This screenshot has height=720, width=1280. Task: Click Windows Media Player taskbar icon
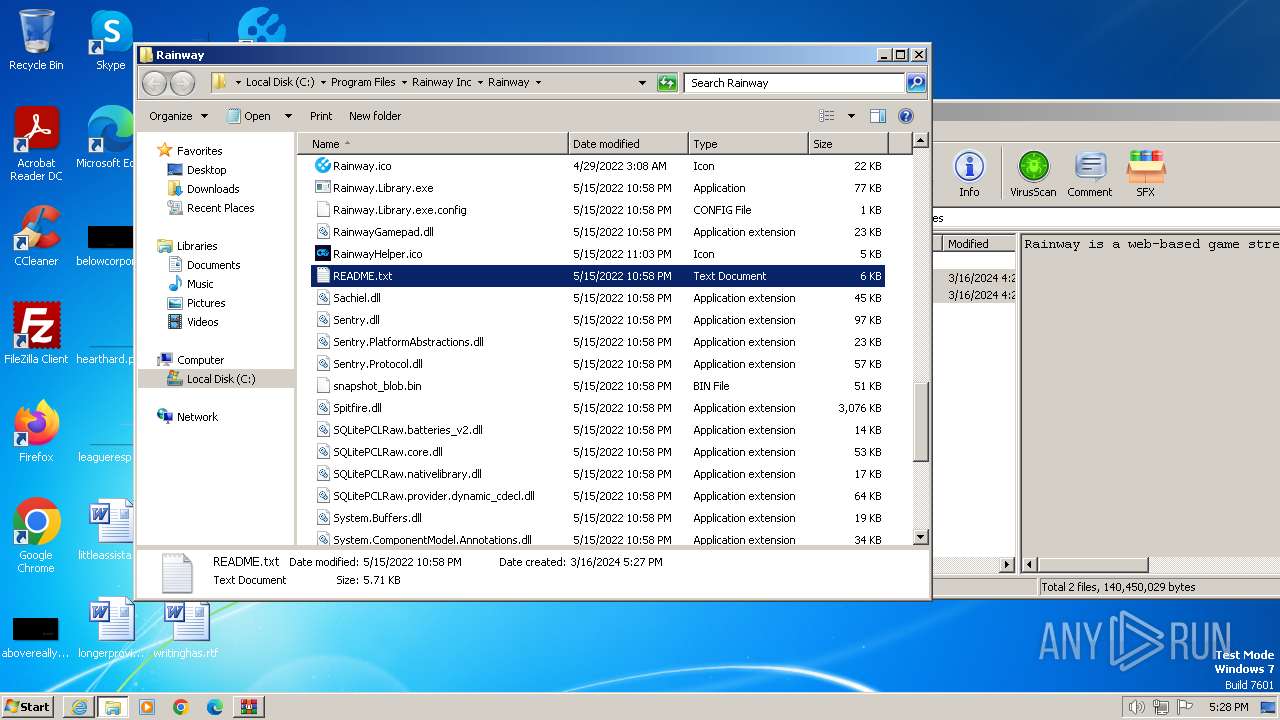tap(147, 707)
